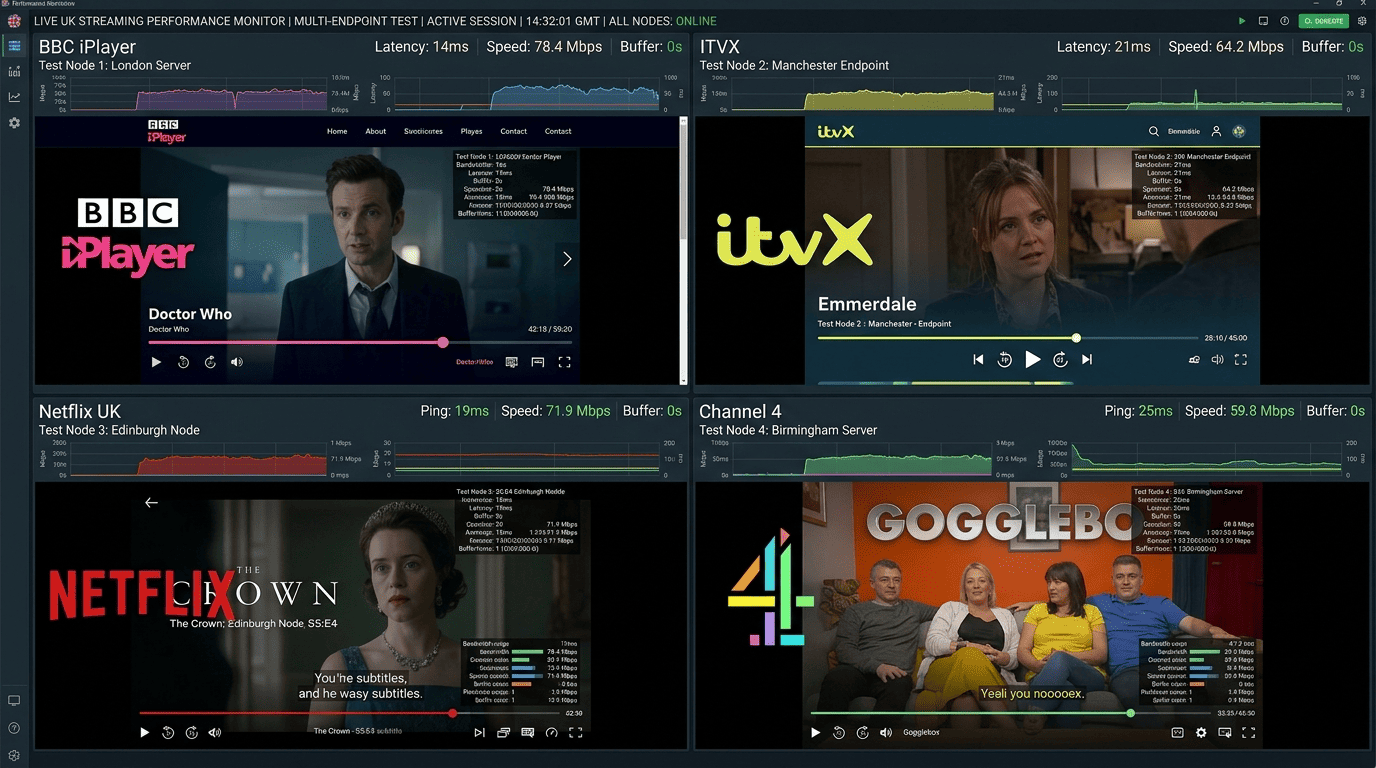Go fullscreen in the Channel 4 player
The height and width of the screenshot is (768, 1376).
tap(1248, 733)
